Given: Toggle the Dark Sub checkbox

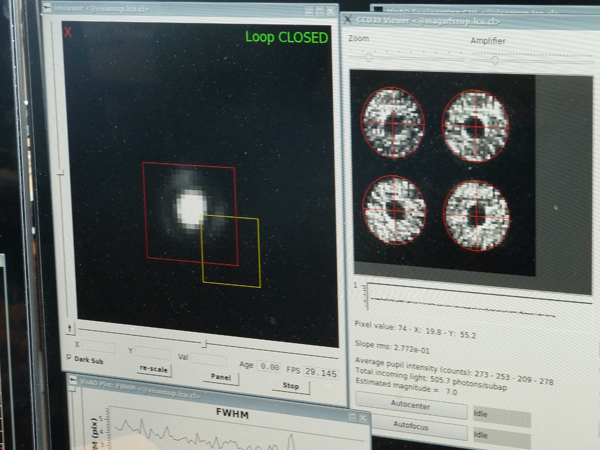Looking at the screenshot, I should click(69, 357).
